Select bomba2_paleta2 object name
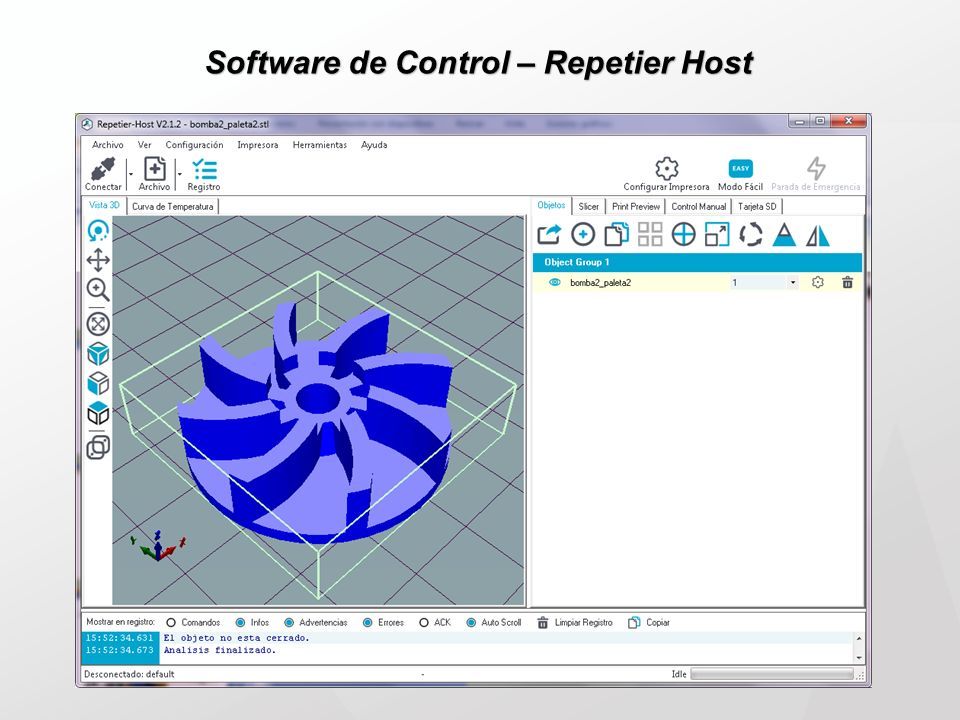 [x=600, y=282]
